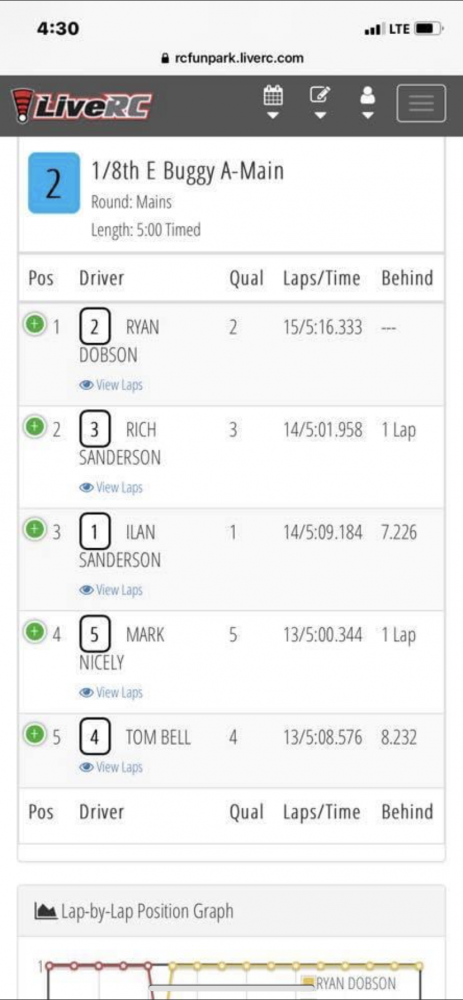Expand Rich Sanderson's row with green plus
Viewport: 463px width, 1000px height.
(x=35, y=427)
